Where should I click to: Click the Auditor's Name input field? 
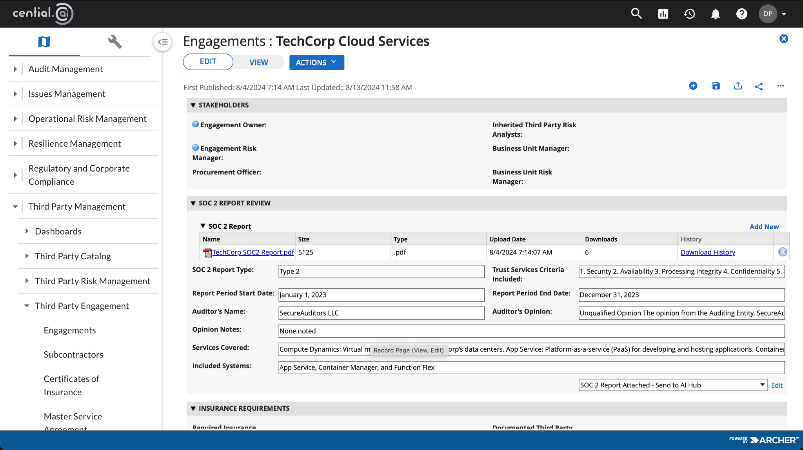(x=381, y=313)
